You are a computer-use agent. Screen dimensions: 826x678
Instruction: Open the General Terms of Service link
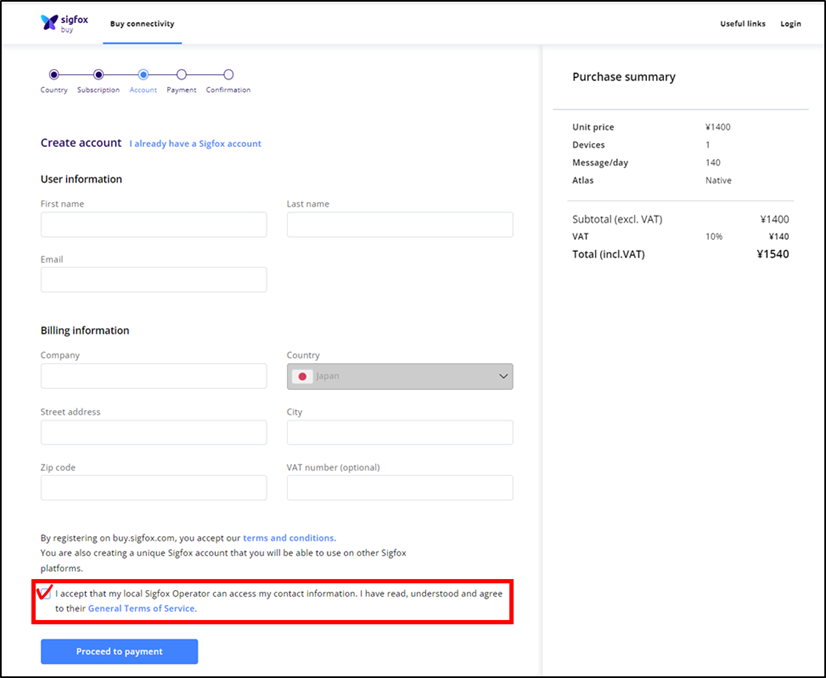point(141,608)
